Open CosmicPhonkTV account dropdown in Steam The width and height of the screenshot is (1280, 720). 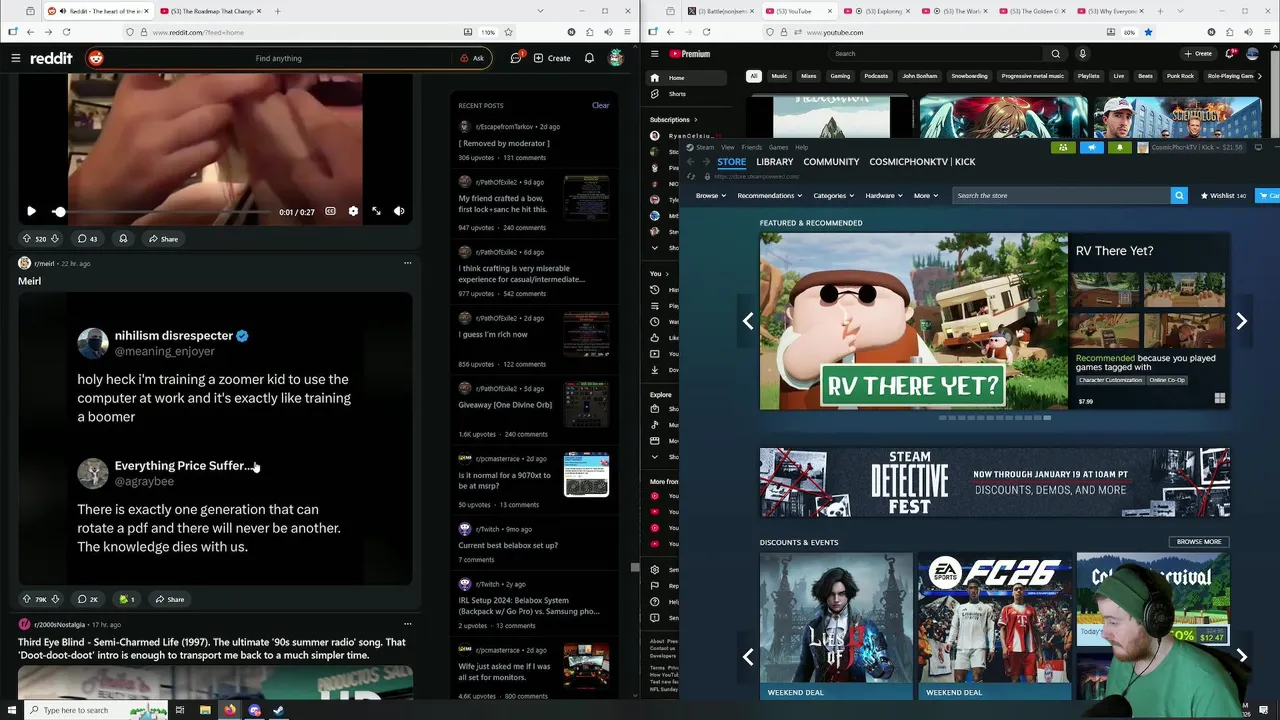pos(1189,147)
